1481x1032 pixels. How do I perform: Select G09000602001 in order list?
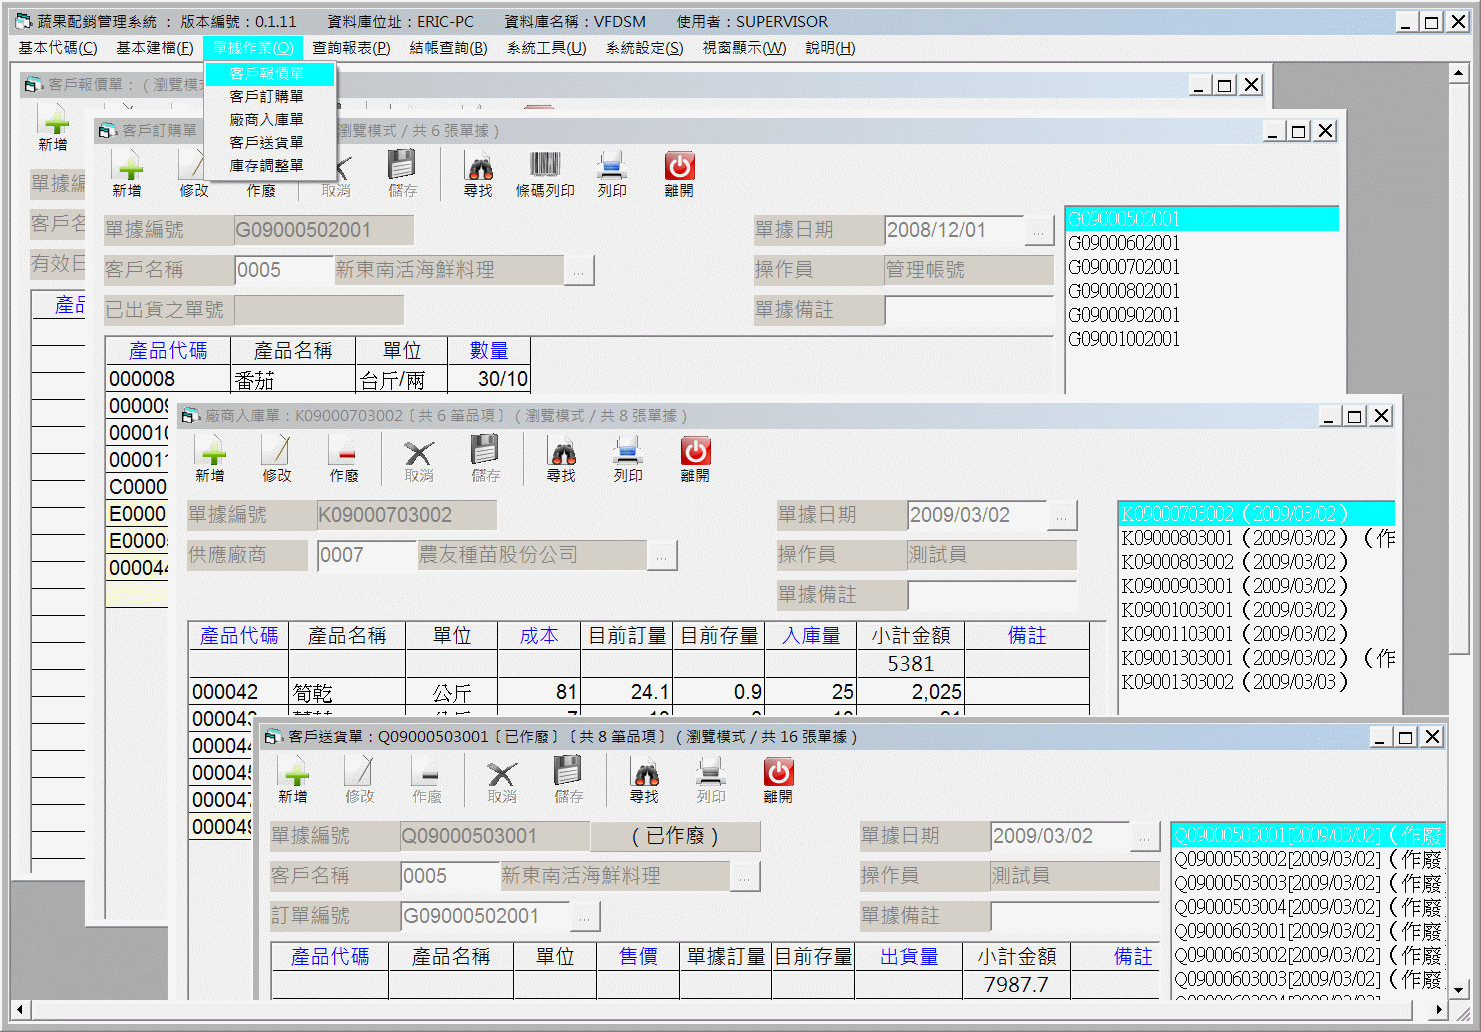(1124, 243)
